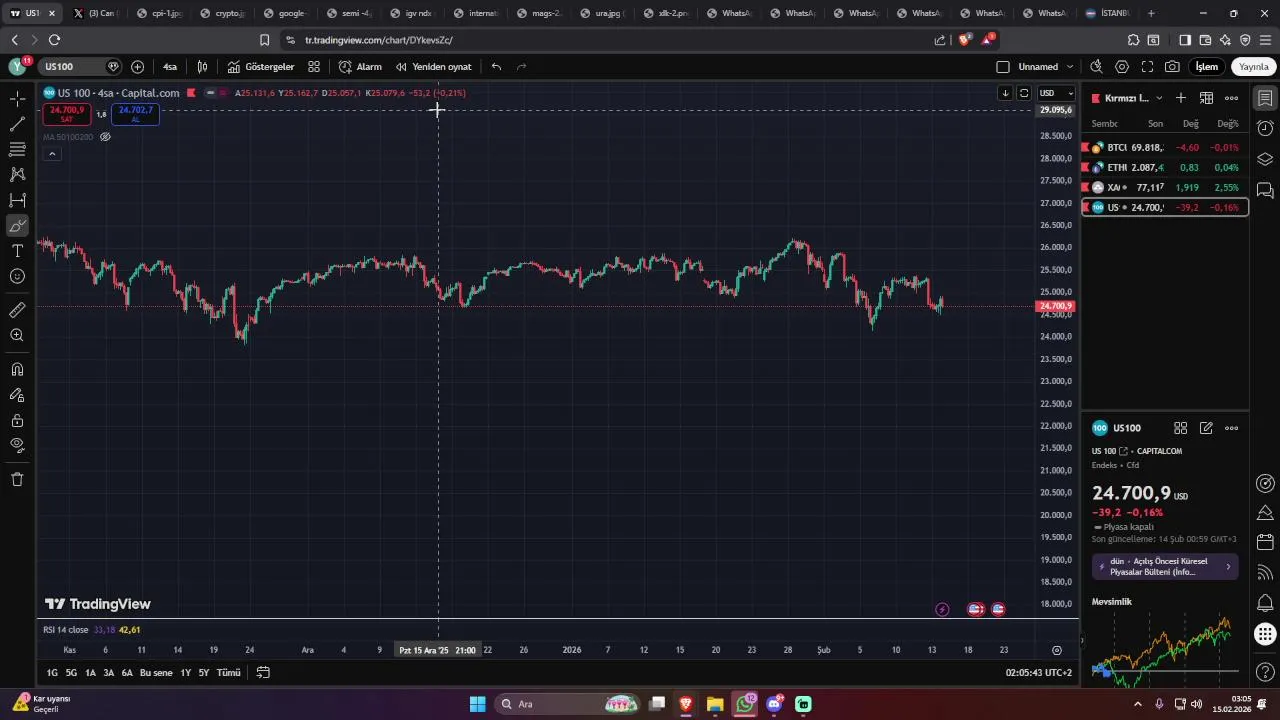Select the brush drawing tool
This screenshot has width=1280, height=720.
[x=17, y=226]
